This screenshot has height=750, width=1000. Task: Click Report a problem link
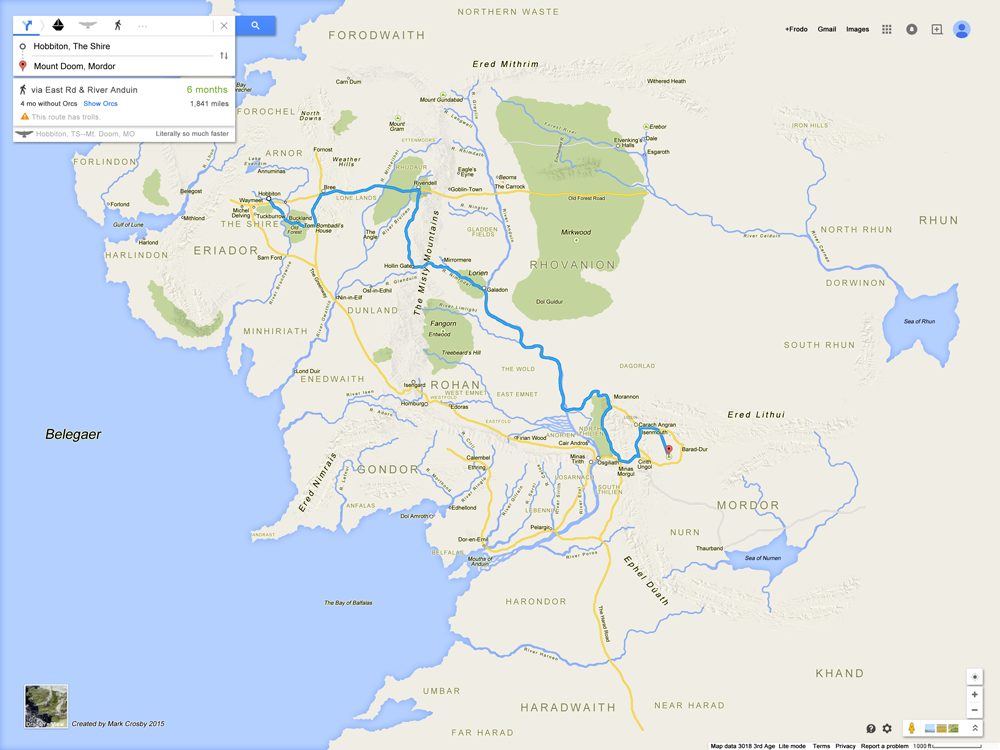pyautogui.click(x=885, y=746)
